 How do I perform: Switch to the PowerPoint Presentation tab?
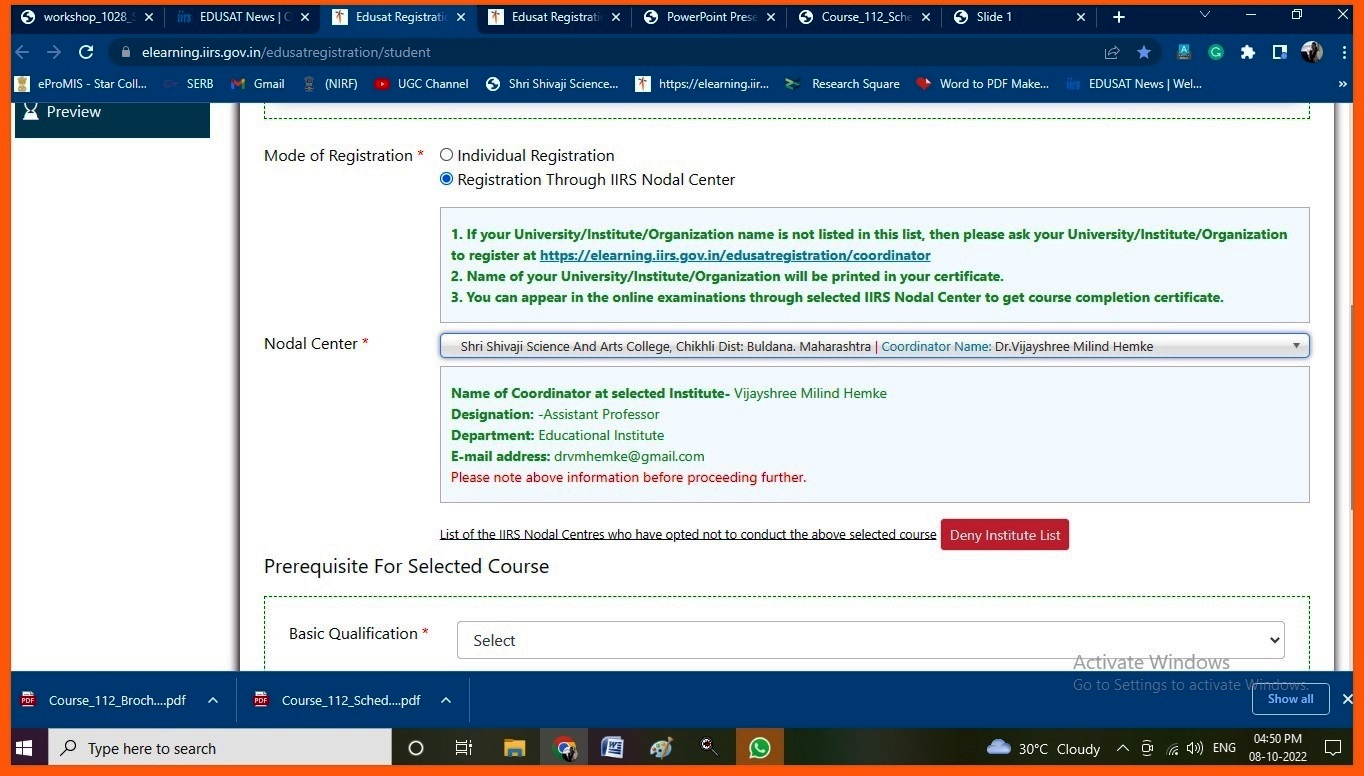[x=711, y=17]
